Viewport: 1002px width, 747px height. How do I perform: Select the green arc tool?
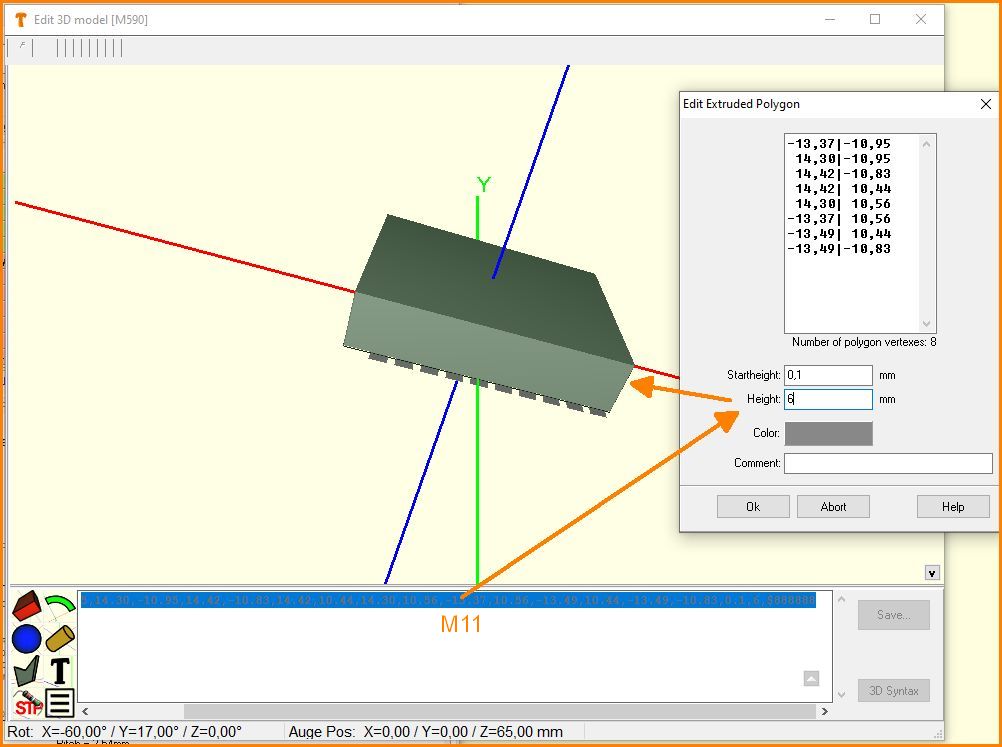point(61,605)
